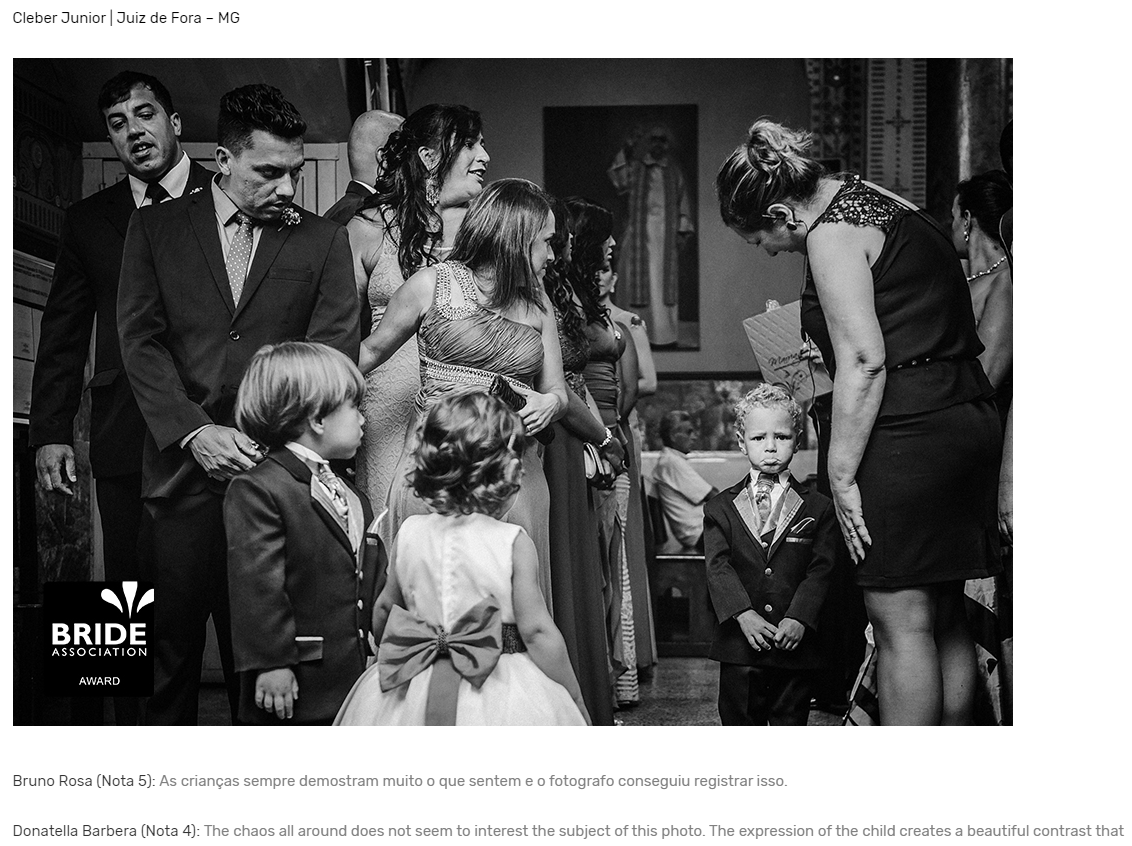Click the polka dot tie on man
Viewport: 1132px width, 846px height.
point(240,256)
